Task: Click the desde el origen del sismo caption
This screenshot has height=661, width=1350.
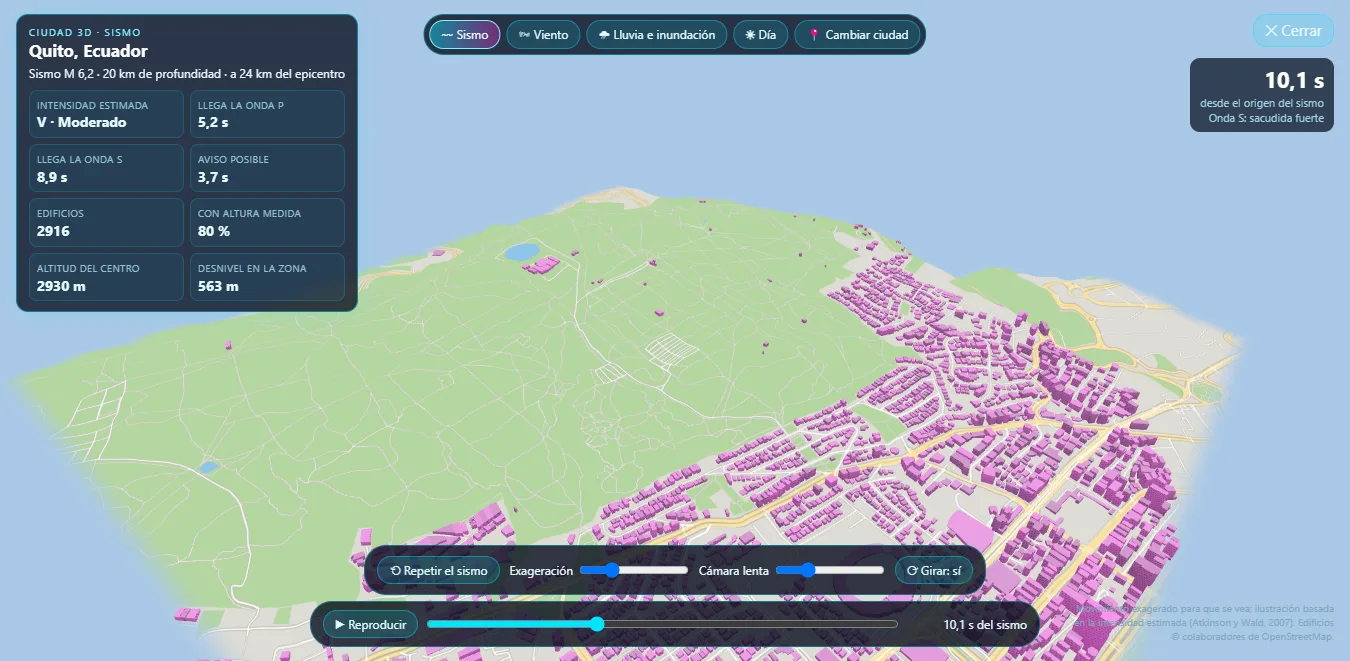Action: click(x=1262, y=103)
